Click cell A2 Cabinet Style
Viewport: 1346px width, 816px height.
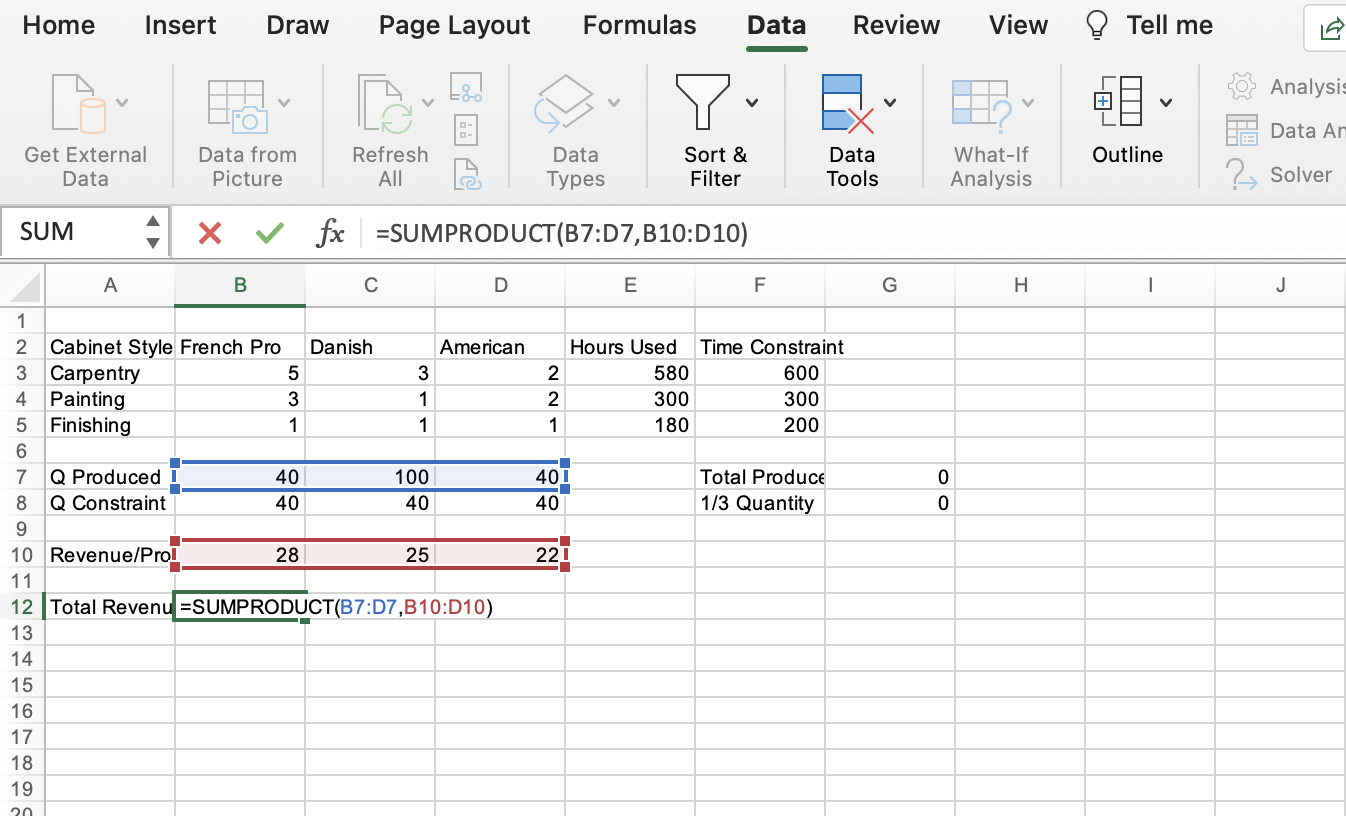coord(110,347)
